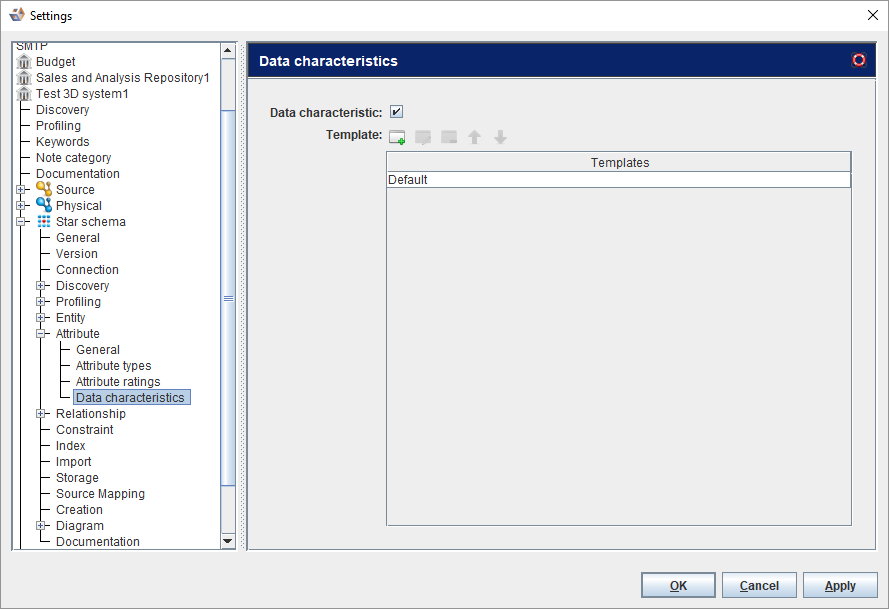Select the Default template row
889x609 pixels.
pos(619,179)
